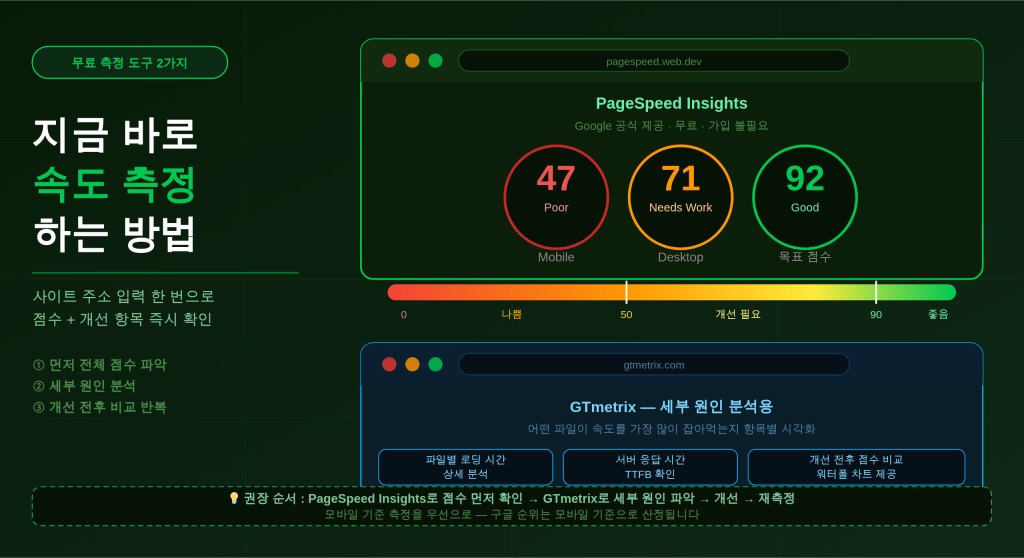Viewport: 1024px width, 558px height.
Task: Click the pagespeed.web.dev address bar
Action: 653,61
